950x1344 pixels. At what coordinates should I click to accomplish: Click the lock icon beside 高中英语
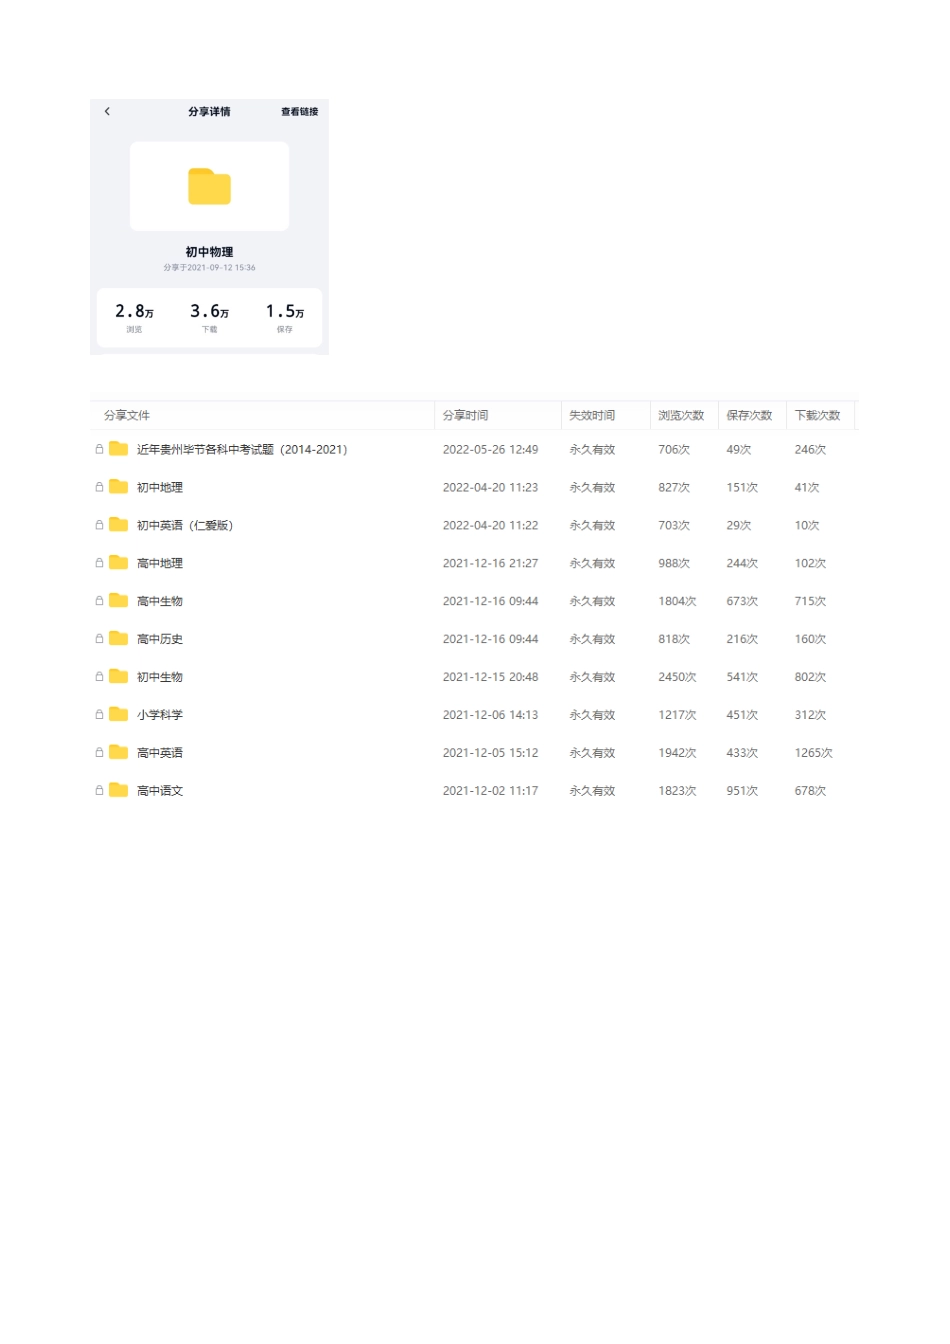pyautogui.click(x=99, y=752)
